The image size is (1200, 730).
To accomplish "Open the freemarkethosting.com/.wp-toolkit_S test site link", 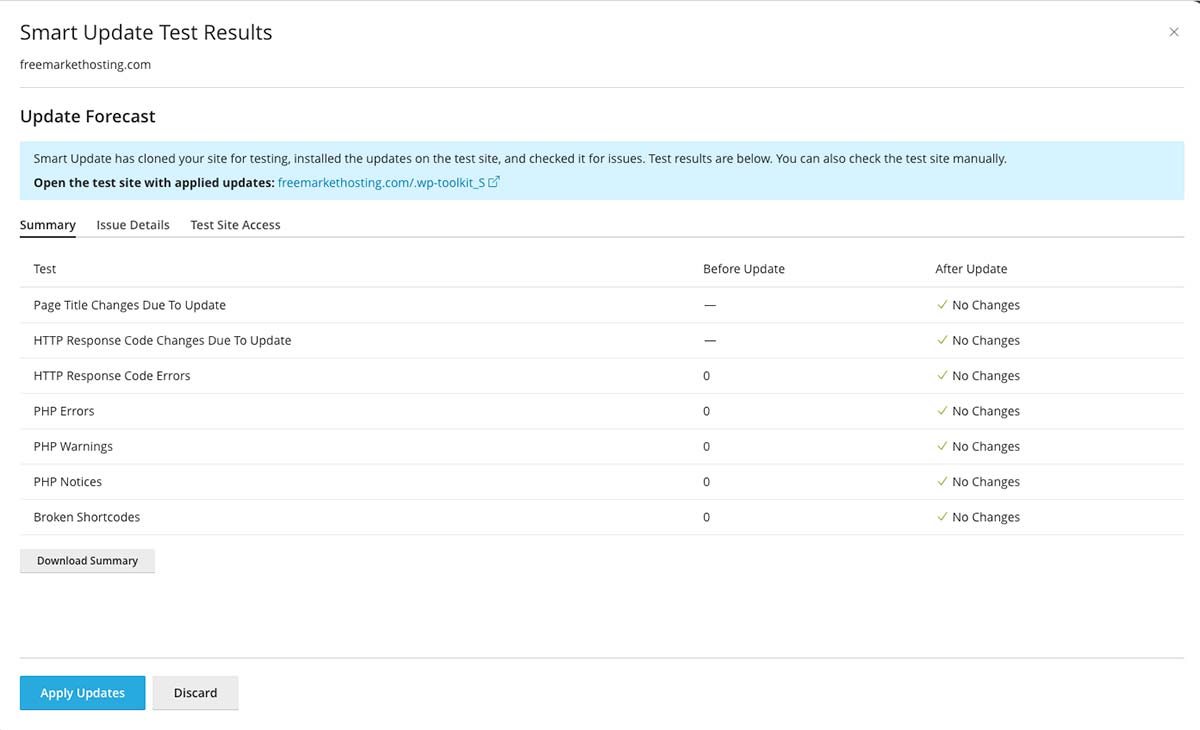I will pos(380,183).
